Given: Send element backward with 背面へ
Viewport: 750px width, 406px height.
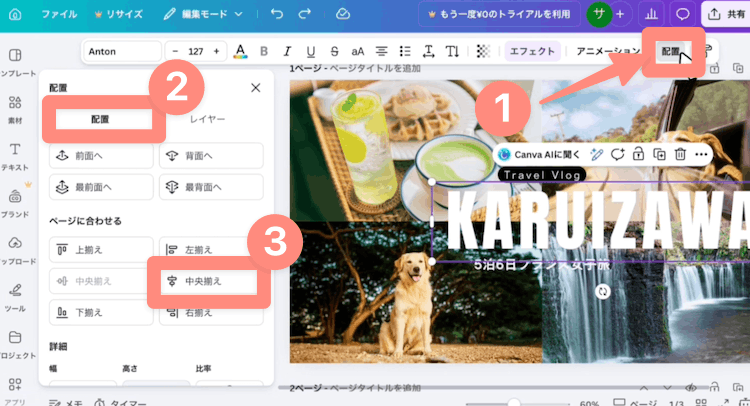Looking at the screenshot, I should point(211,155).
